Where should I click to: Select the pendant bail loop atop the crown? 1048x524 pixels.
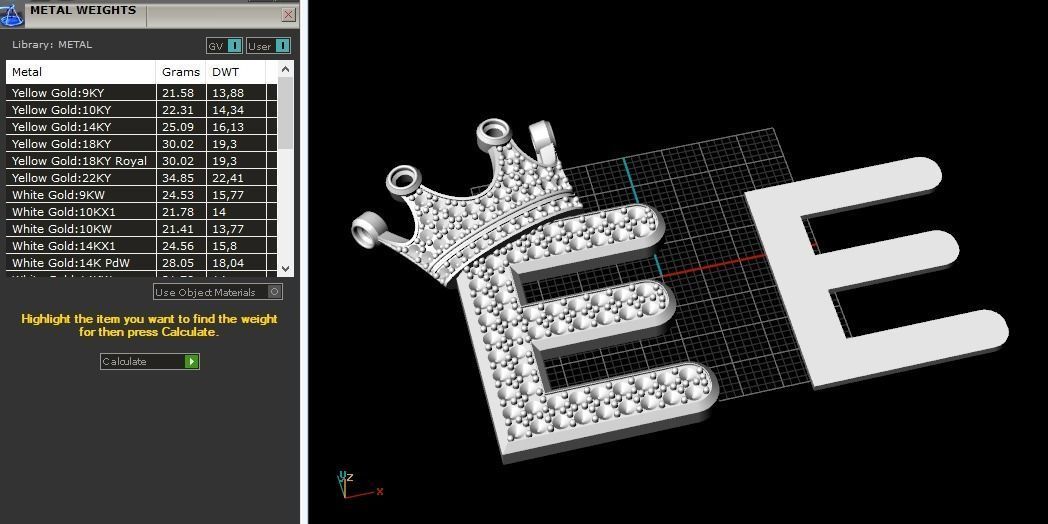542,142
